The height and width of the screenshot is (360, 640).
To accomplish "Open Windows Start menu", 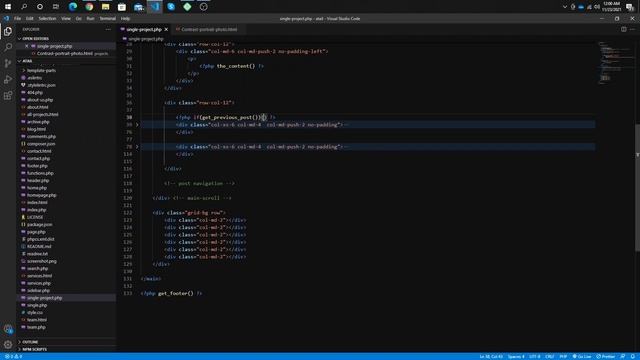I will pyautogui.click(x=8, y=7).
